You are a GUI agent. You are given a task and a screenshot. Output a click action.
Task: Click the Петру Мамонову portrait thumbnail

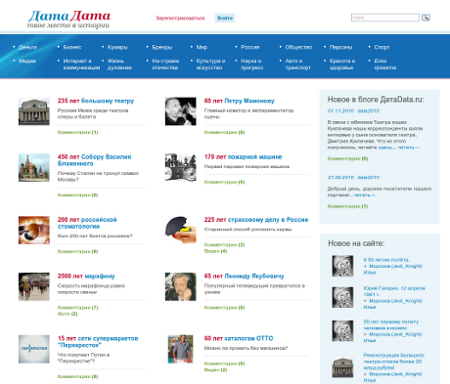point(181,111)
